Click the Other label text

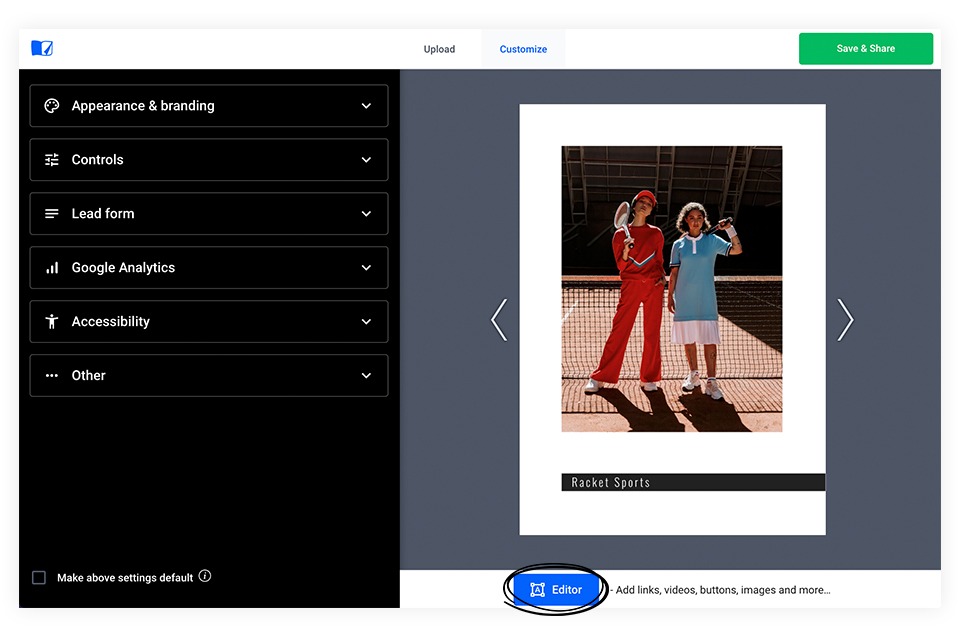pyautogui.click(x=89, y=375)
